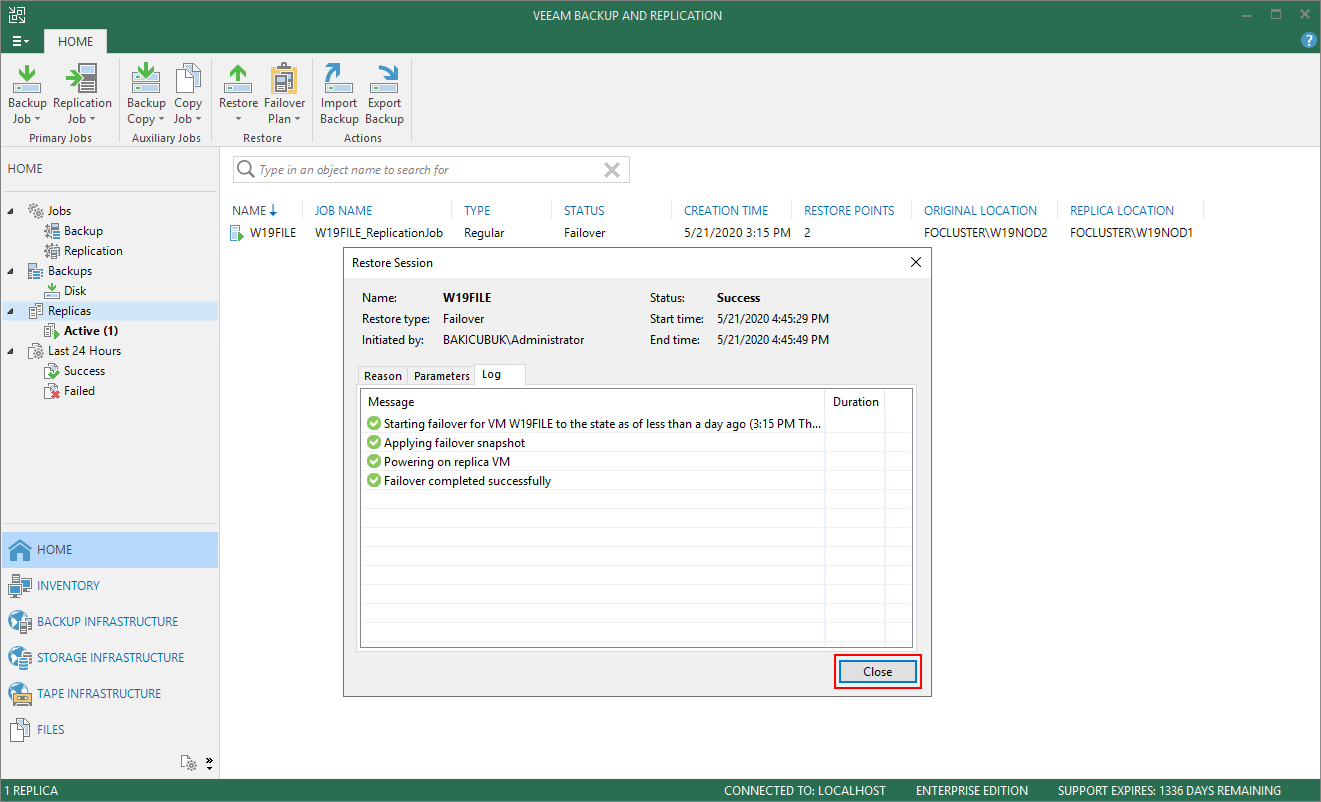1321x802 pixels.
Task: Switch to the Parameters tab
Action: tap(441, 376)
